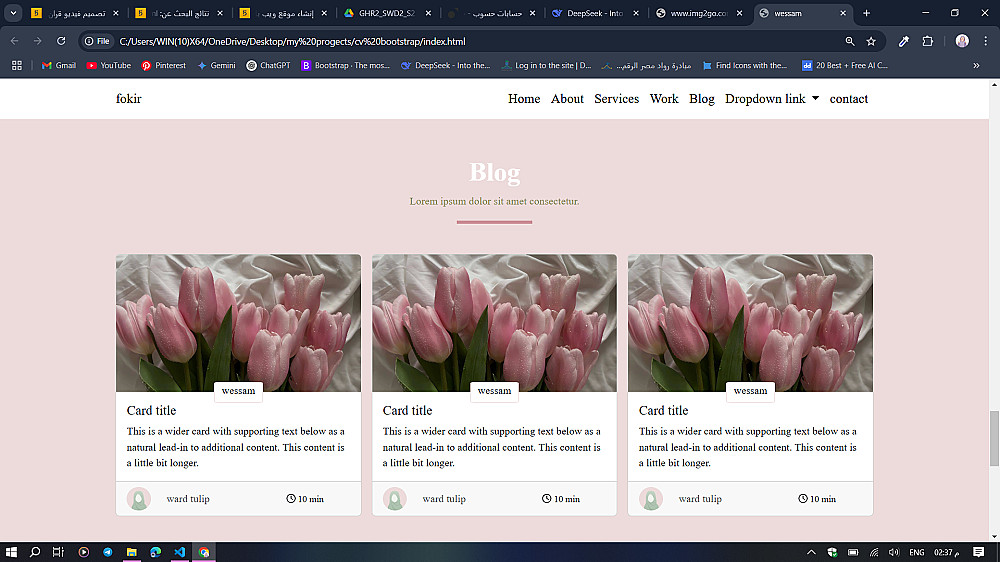The height and width of the screenshot is (562, 1000).
Task: Expand the Dropdown link menu in navbar
Action: (772, 99)
